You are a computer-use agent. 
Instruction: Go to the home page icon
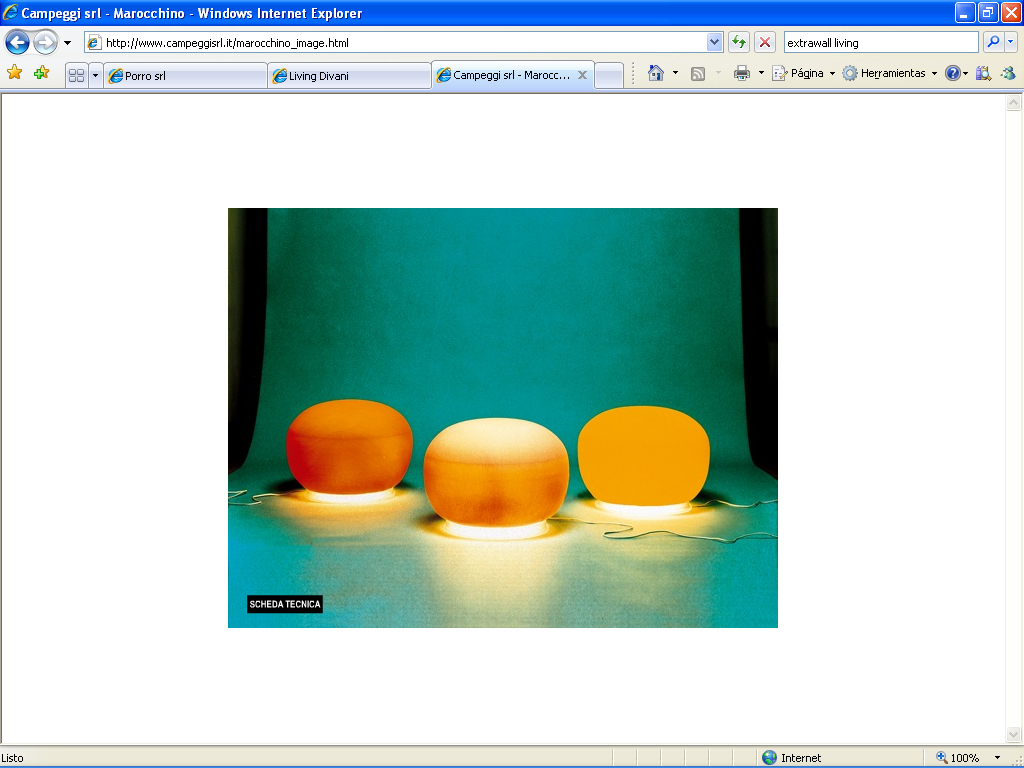[x=656, y=73]
